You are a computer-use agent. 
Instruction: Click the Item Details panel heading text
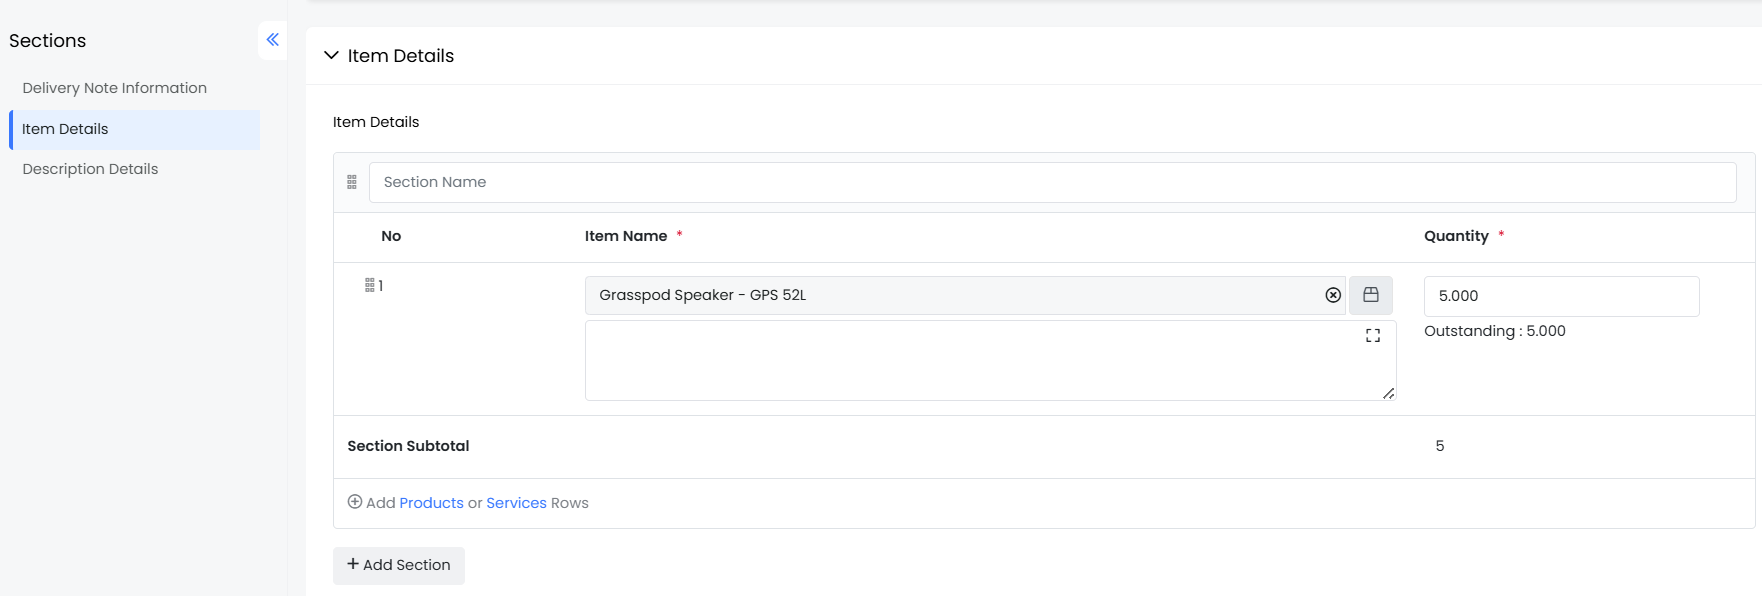[x=401, y=56]
